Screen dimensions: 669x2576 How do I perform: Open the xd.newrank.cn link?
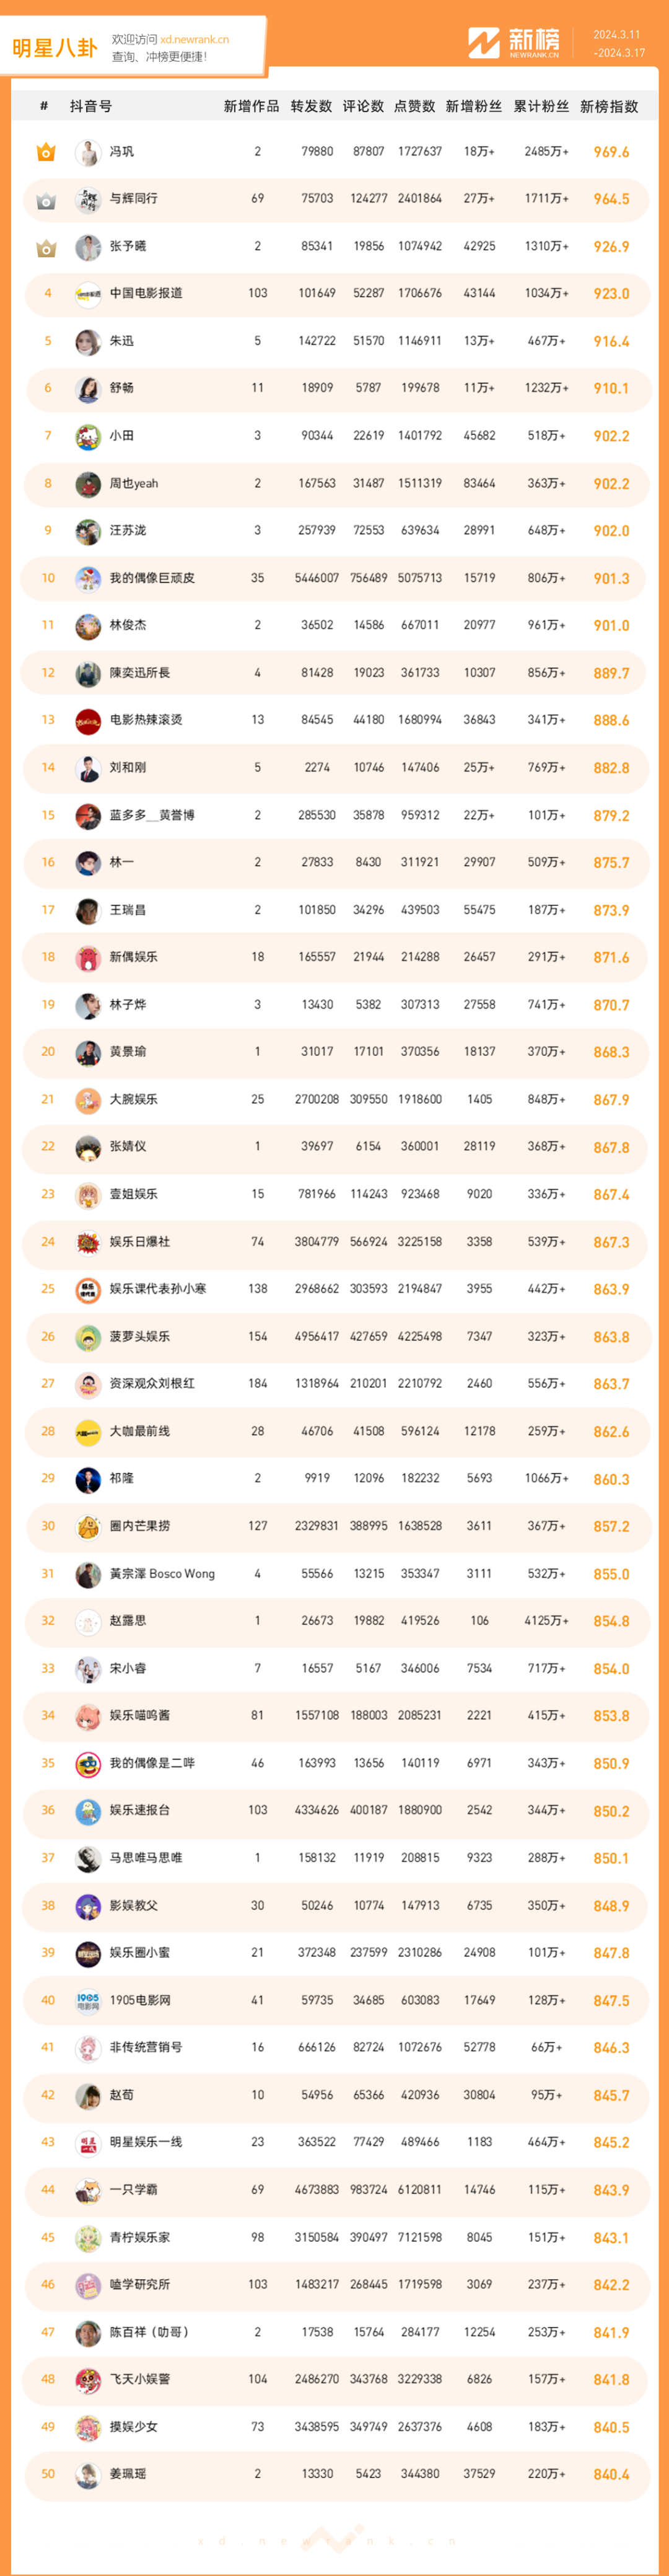pos(194,40)
